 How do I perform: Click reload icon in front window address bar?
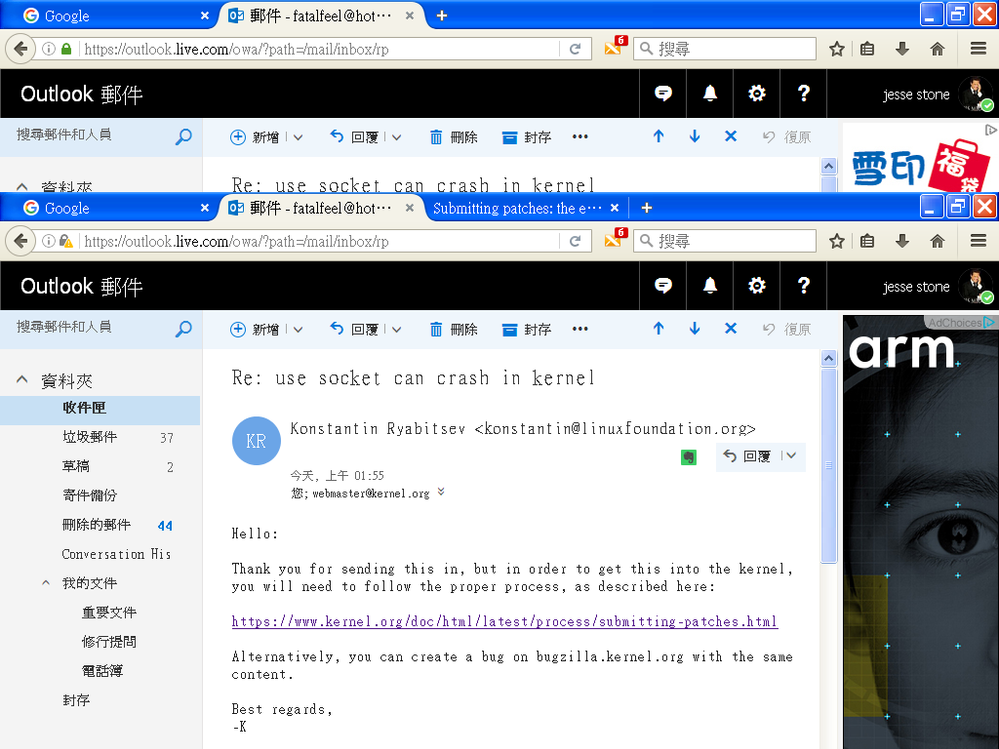575,241
